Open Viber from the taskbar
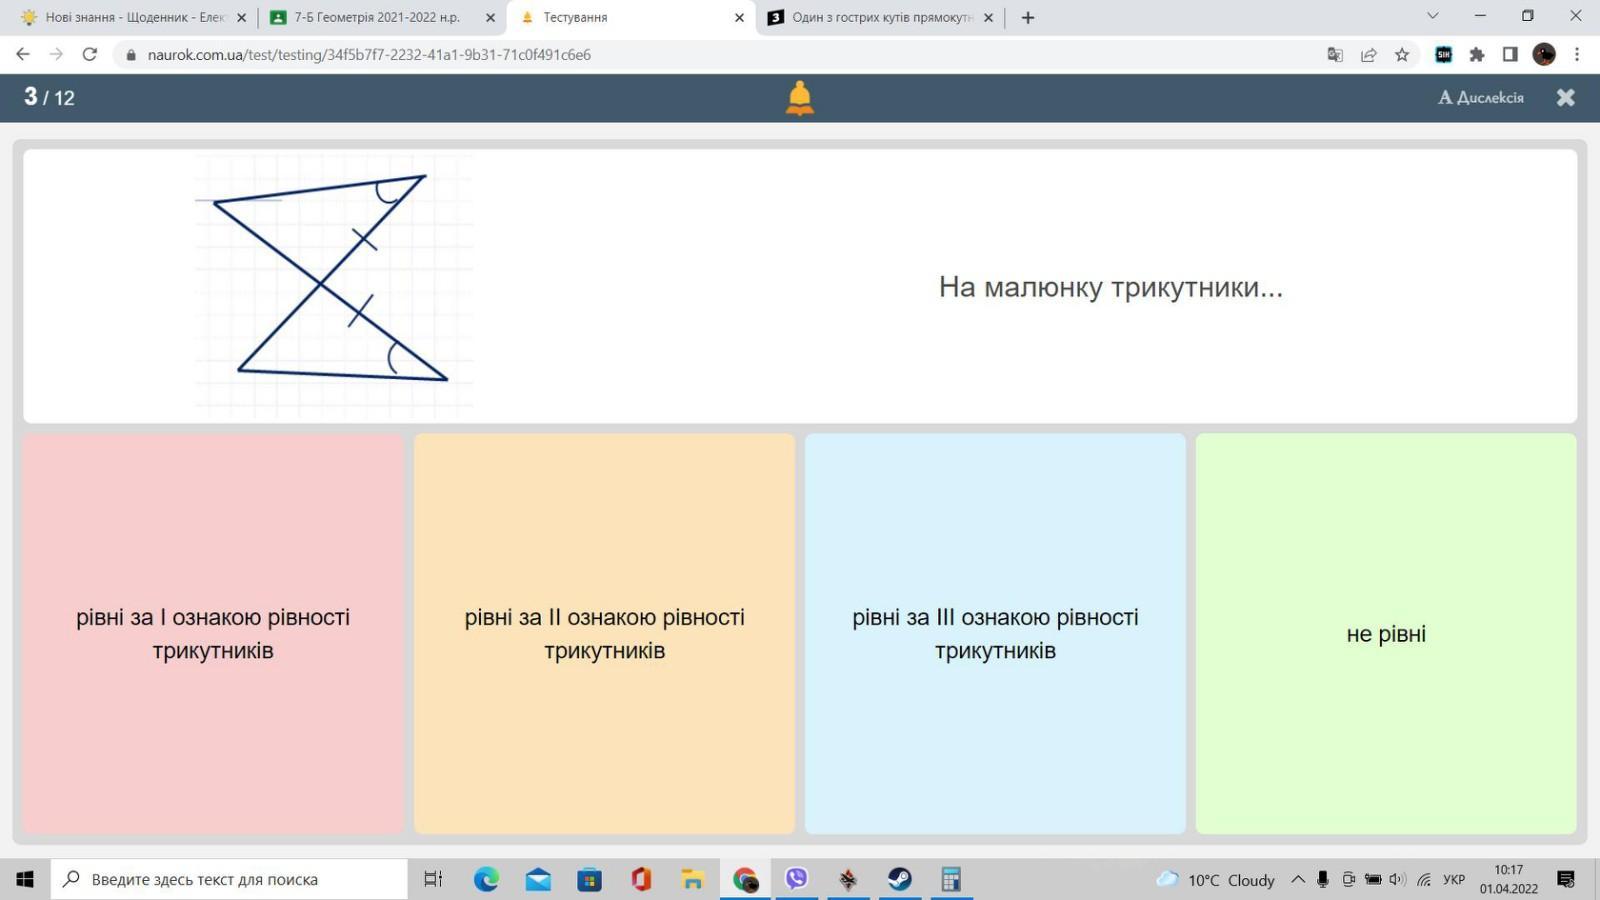The width and height of the screenshot is (1600, 900). (796, 879)
